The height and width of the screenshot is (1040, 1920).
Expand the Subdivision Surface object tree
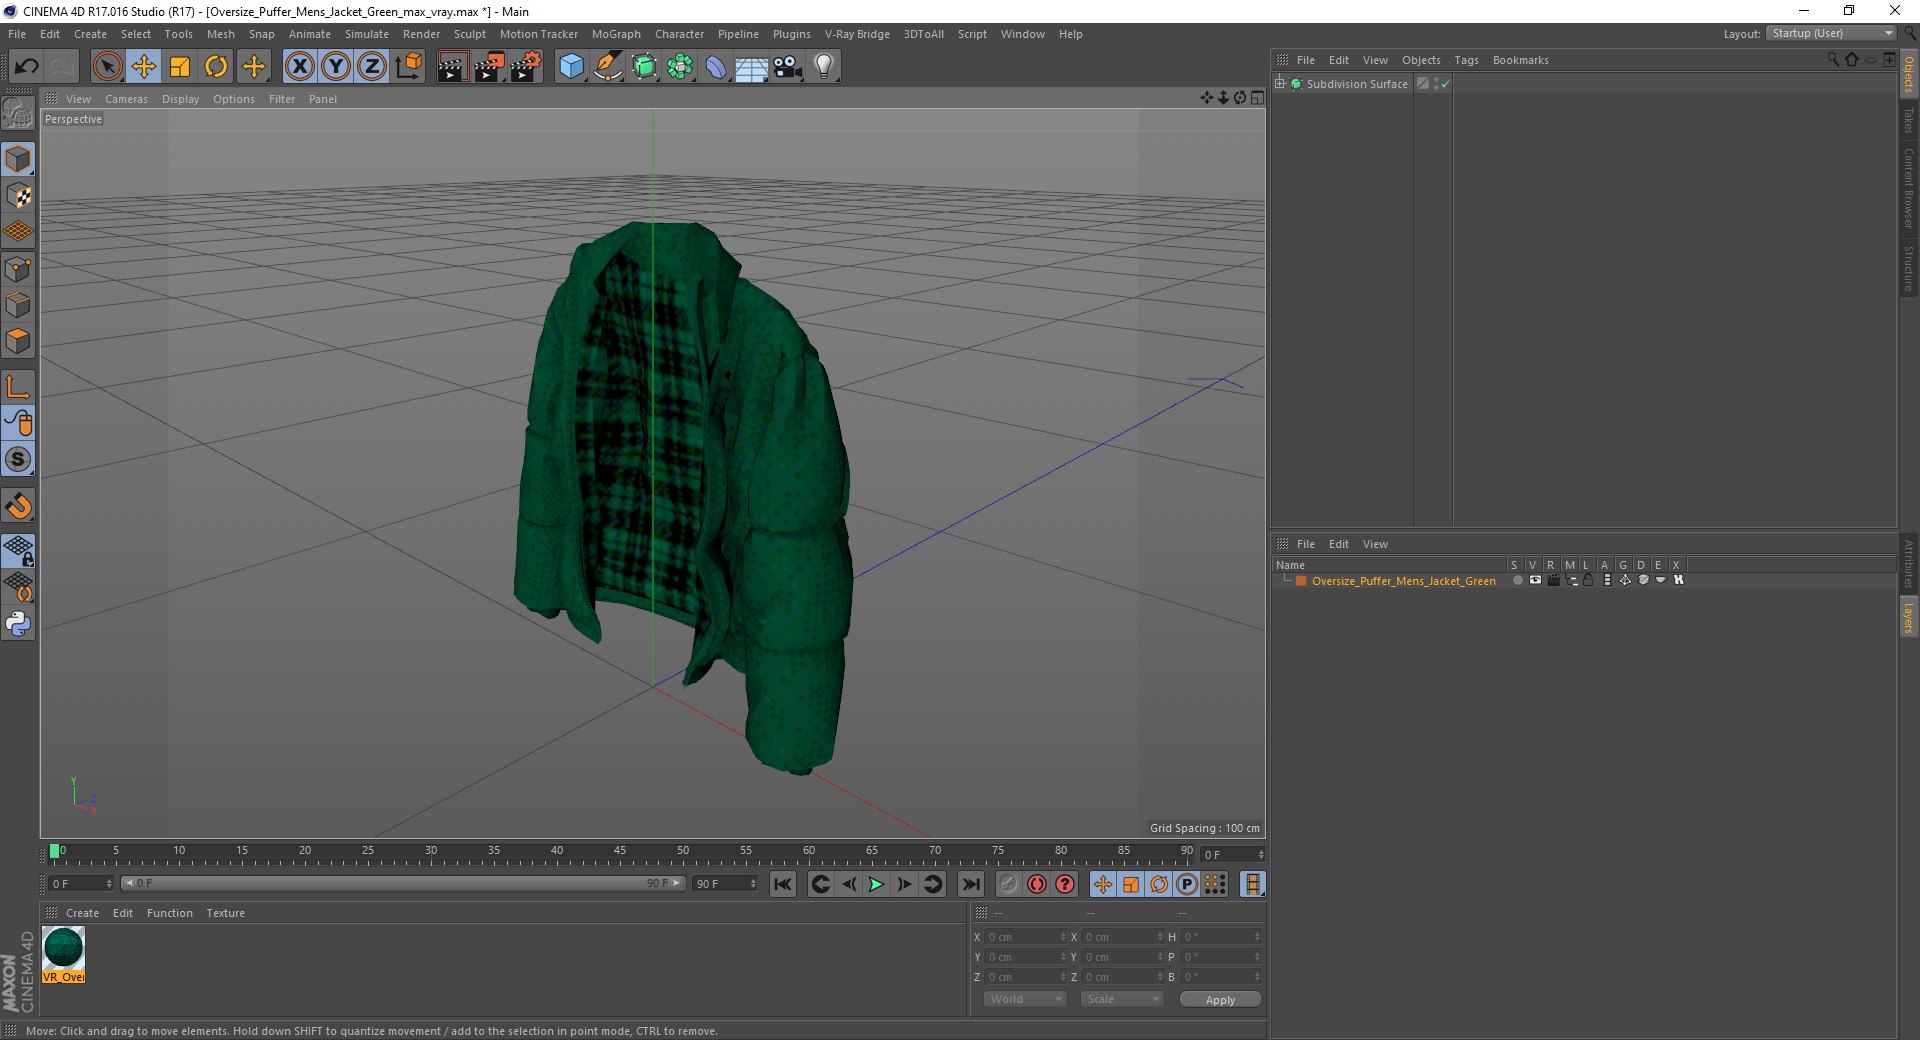click(1280, 84)
